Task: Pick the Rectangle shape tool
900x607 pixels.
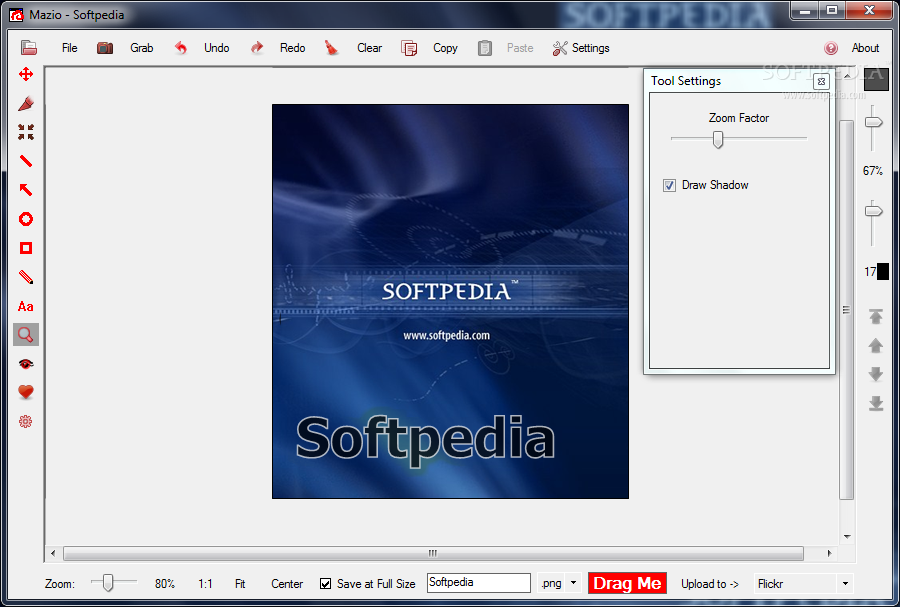Action: (26, 248)
